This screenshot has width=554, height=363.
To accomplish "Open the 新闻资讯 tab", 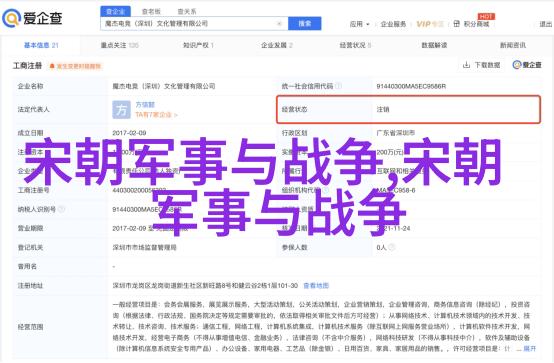I will [x=513, y=45].
